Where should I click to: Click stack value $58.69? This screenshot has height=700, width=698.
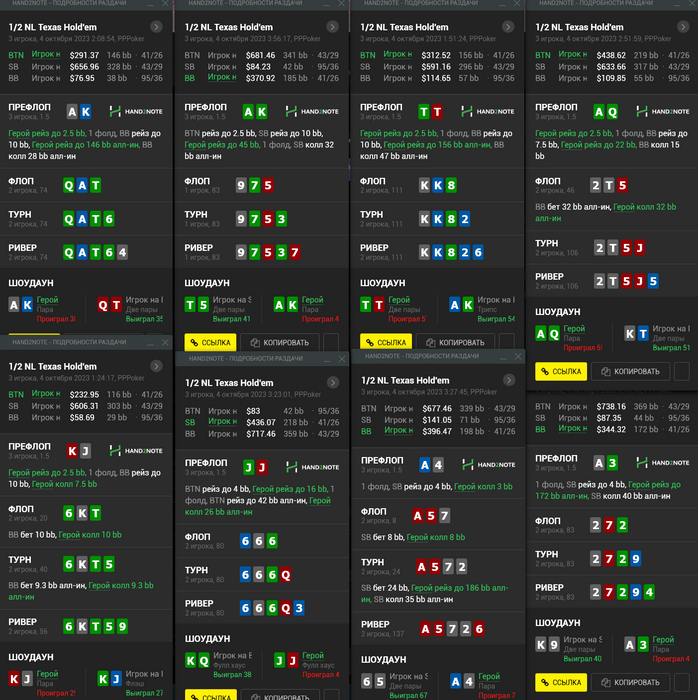pyautogui.click(x=82, y=417)
